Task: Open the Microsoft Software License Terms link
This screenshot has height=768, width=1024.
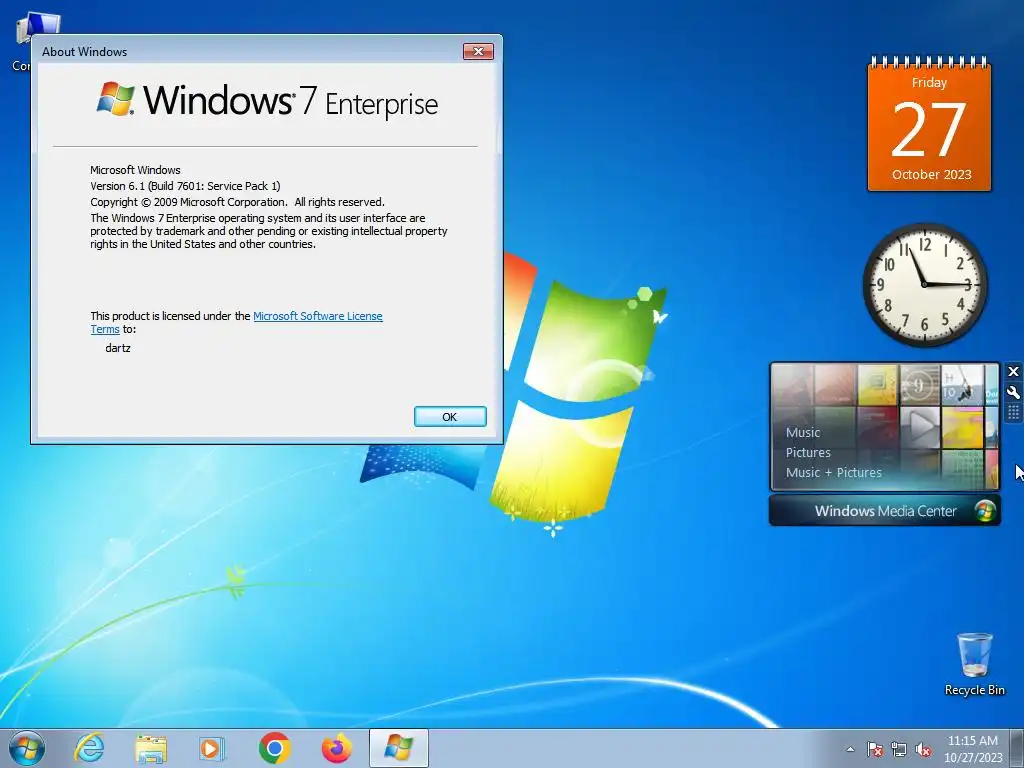Action: coord(317,316)
